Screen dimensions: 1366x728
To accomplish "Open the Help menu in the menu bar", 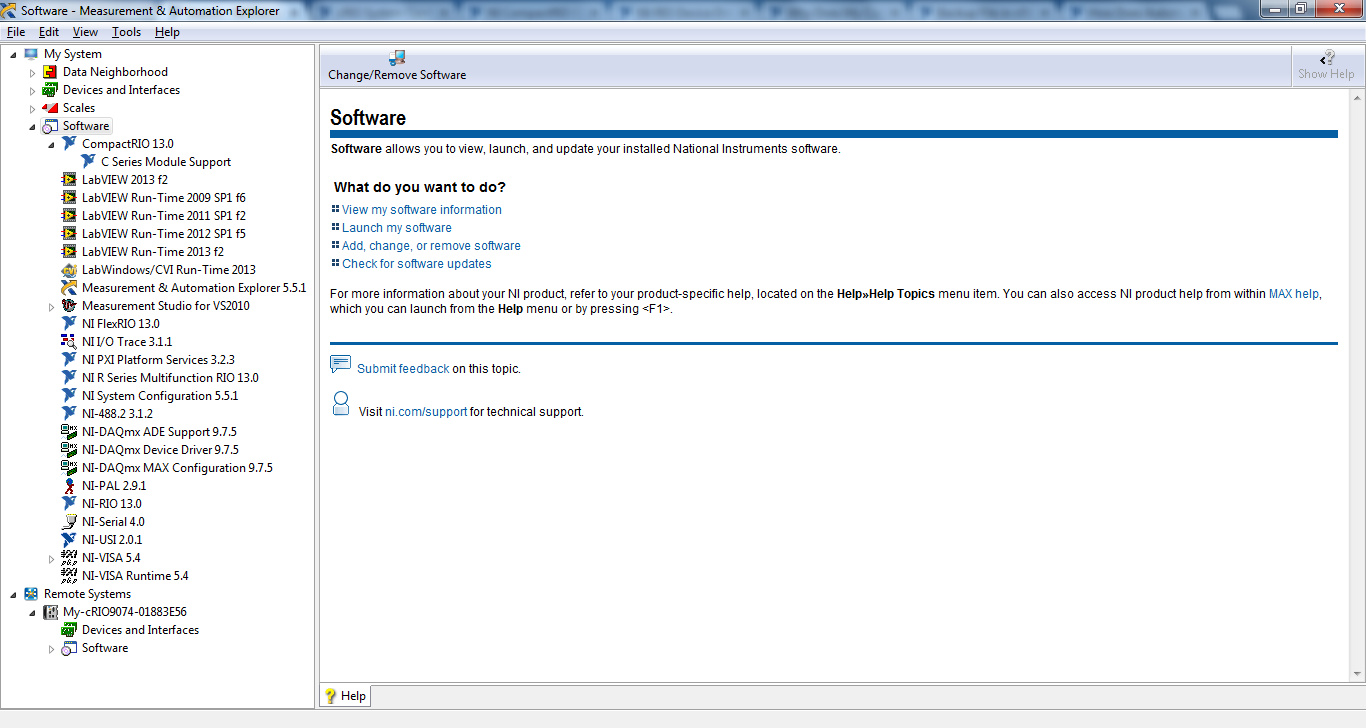I will [167, 32].
